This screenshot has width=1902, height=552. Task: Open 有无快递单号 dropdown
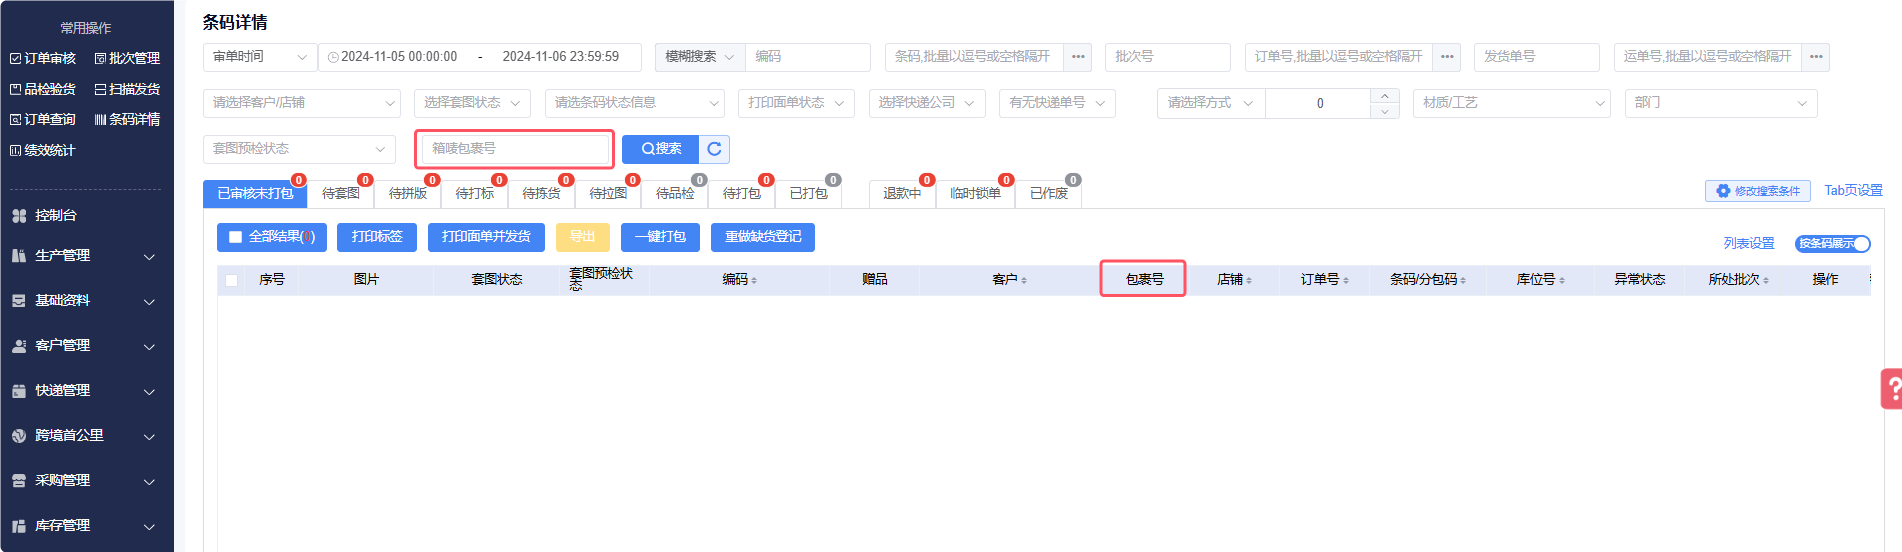[x=1057, y=103]
